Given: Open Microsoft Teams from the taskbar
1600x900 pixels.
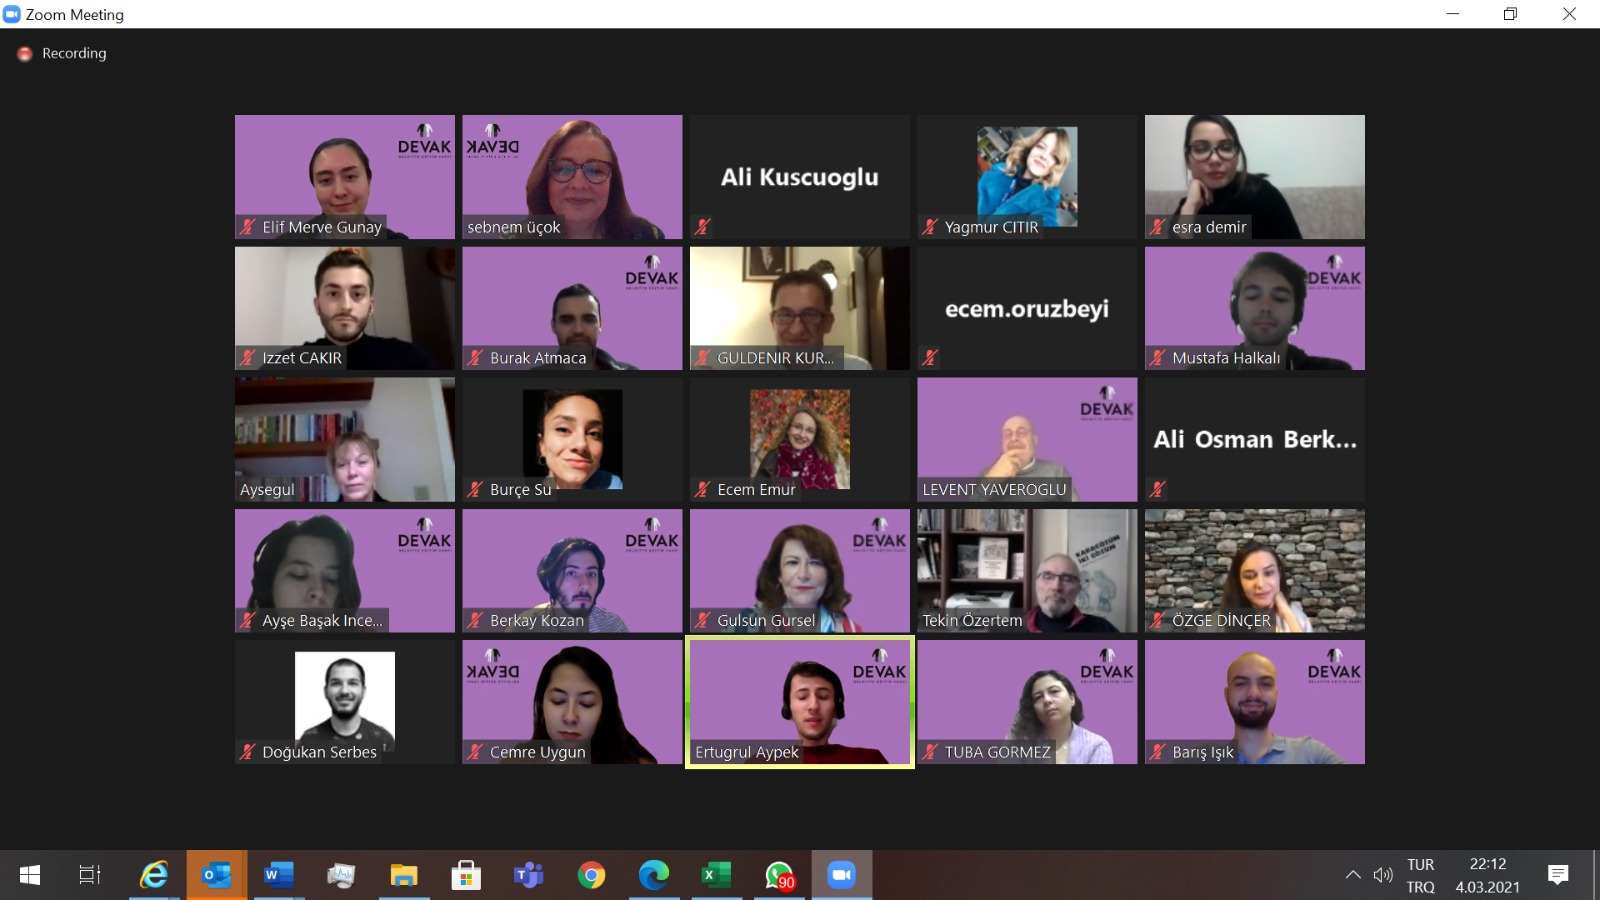Looking at the screenshot, I should pos(528,876).
